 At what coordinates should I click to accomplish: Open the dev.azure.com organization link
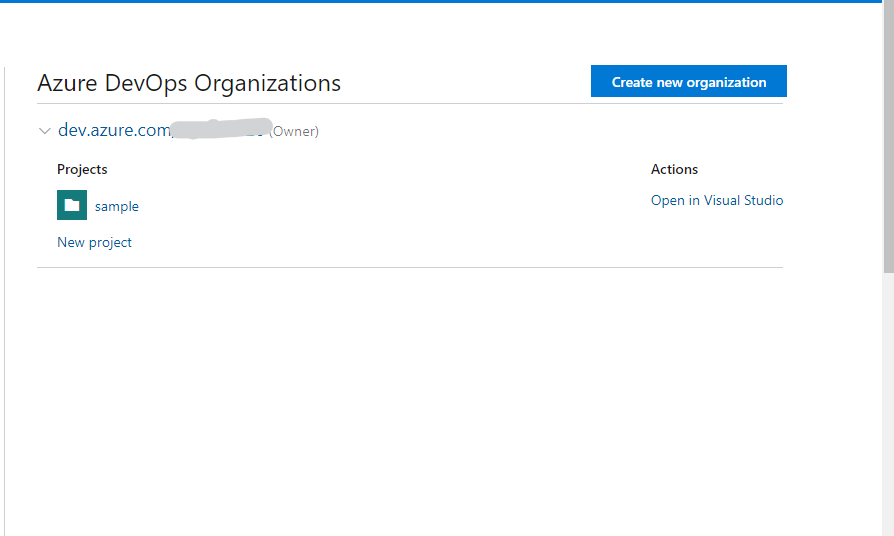point(114,130)
